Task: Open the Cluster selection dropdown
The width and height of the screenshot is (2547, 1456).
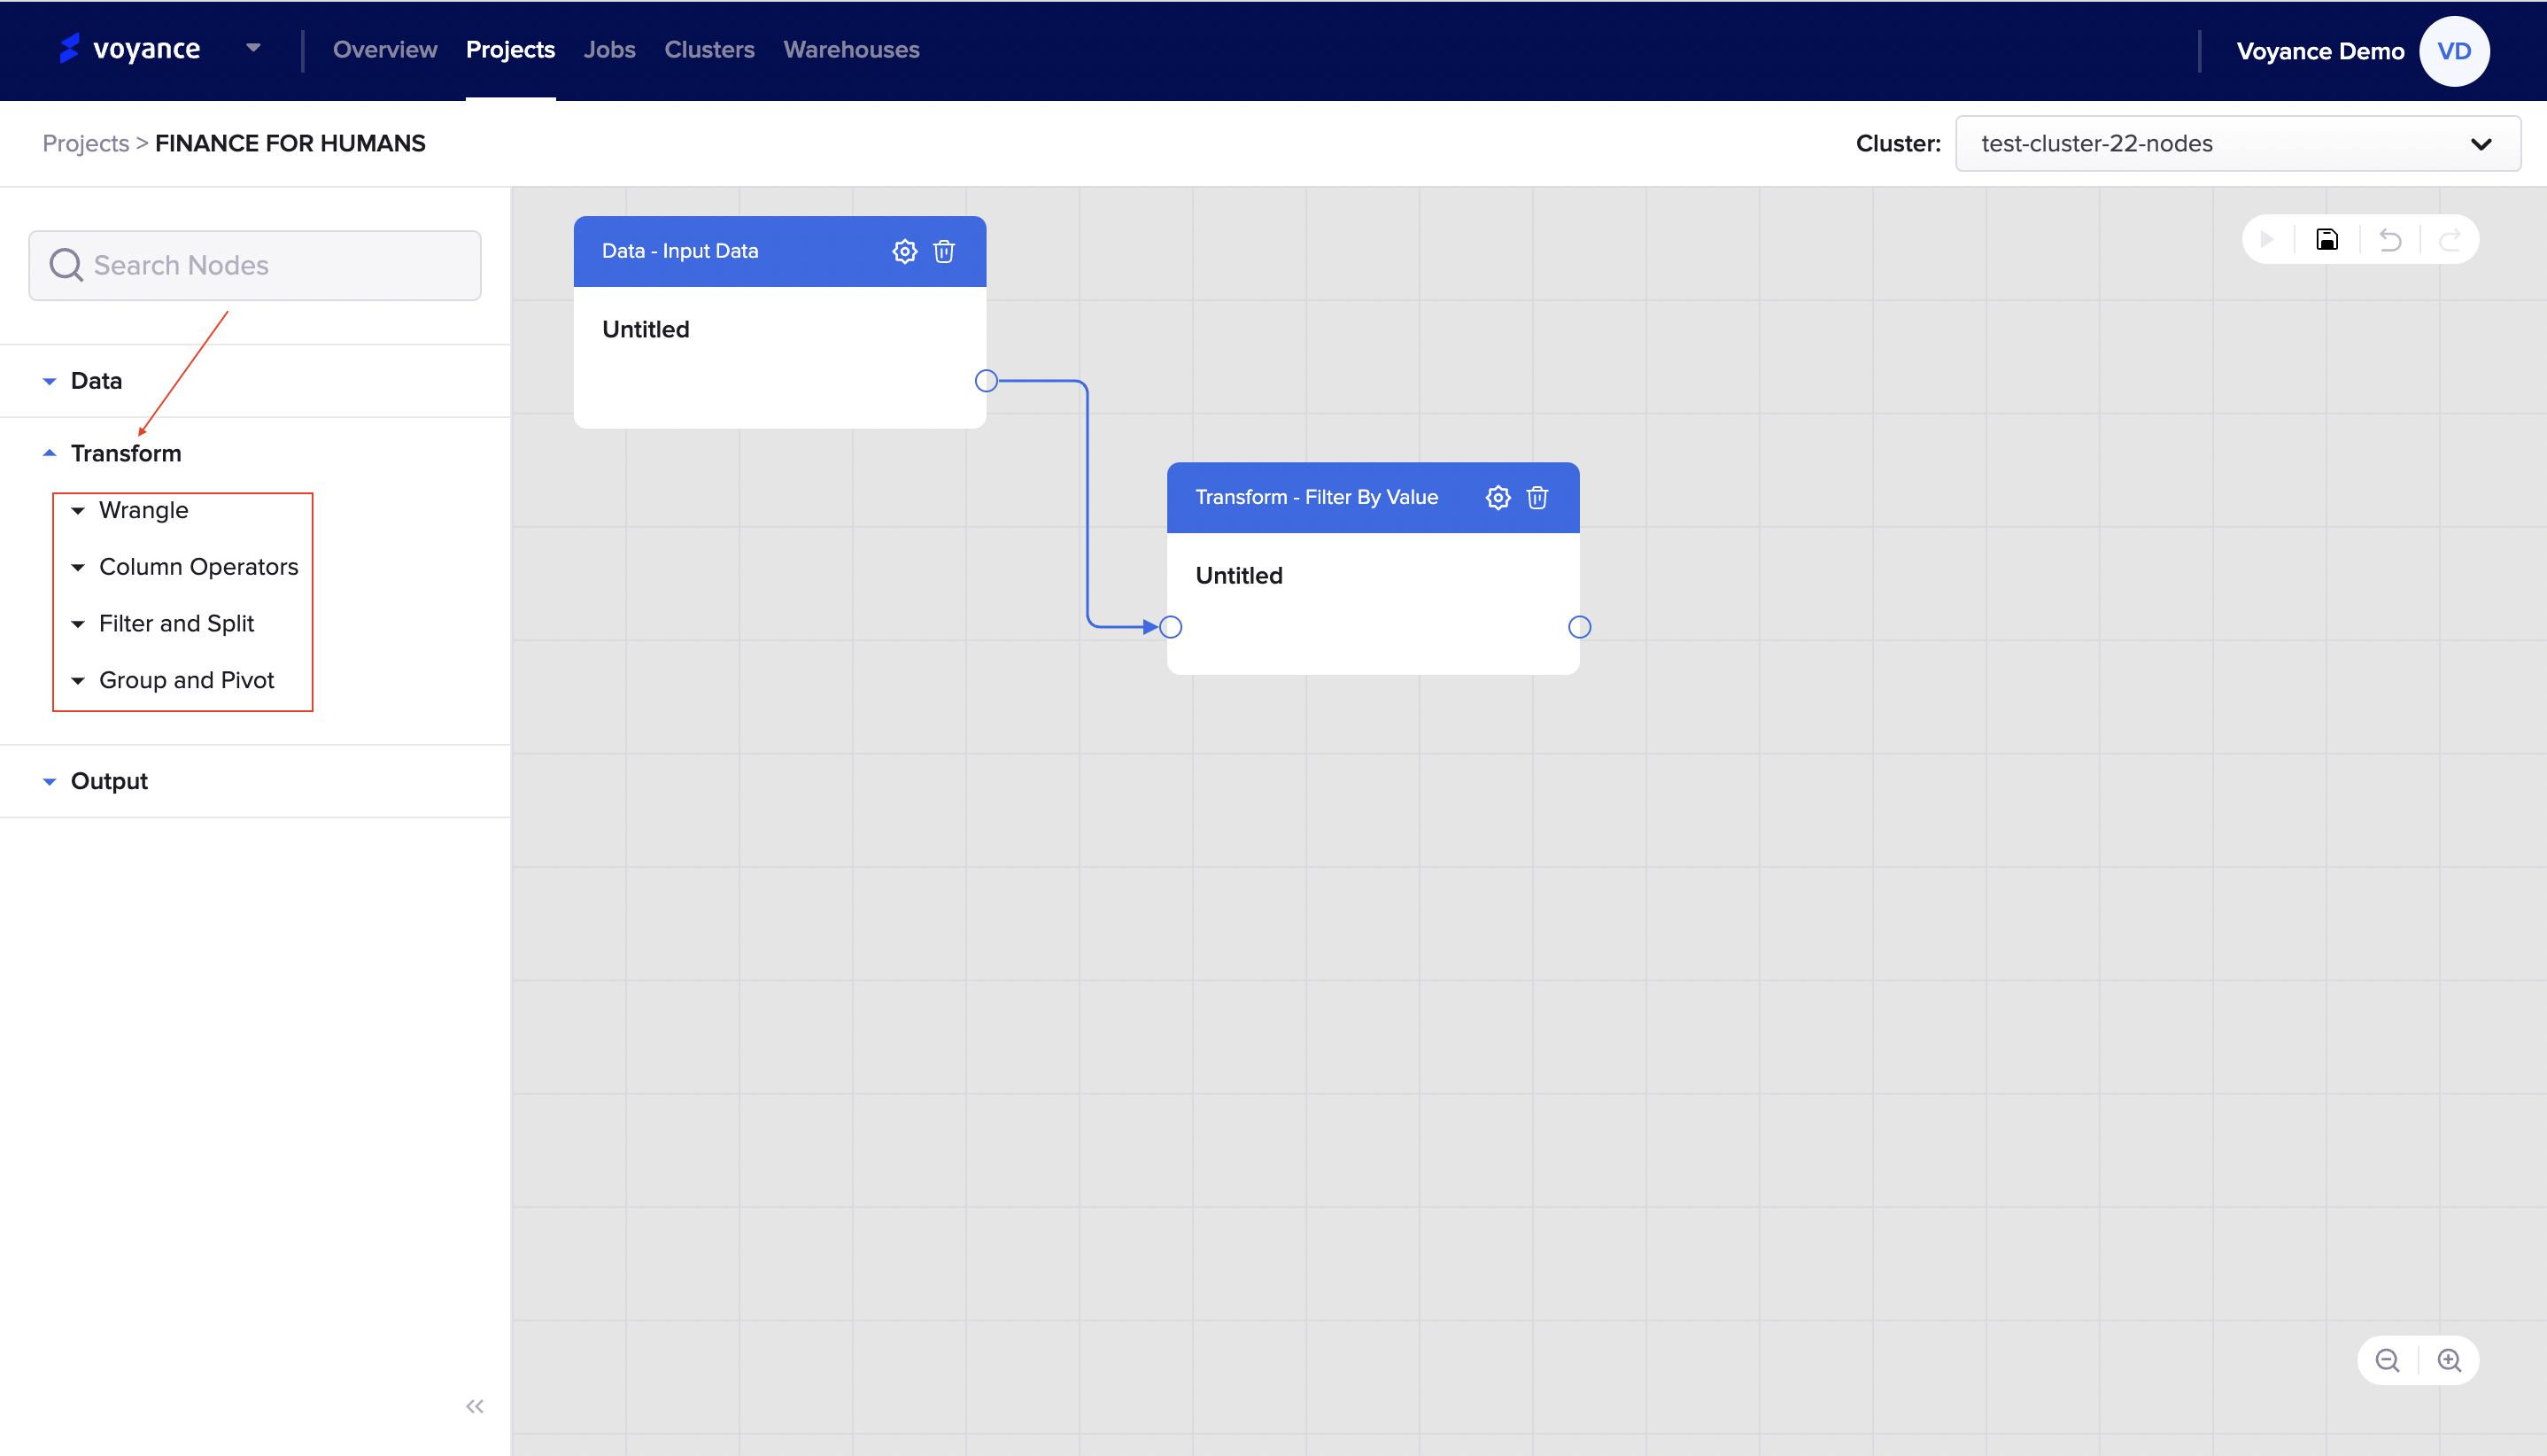Action: (x=2237, y=144)
